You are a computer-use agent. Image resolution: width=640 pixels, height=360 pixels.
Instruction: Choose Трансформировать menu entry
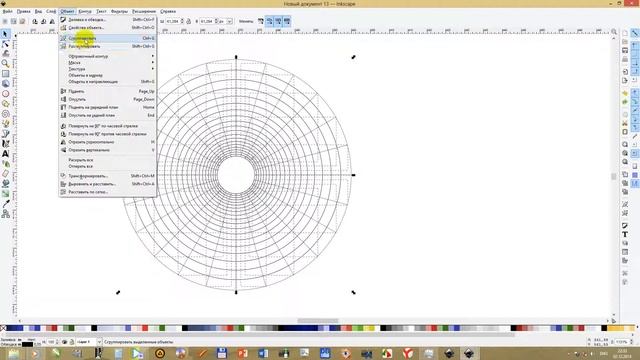click(108, 176)
